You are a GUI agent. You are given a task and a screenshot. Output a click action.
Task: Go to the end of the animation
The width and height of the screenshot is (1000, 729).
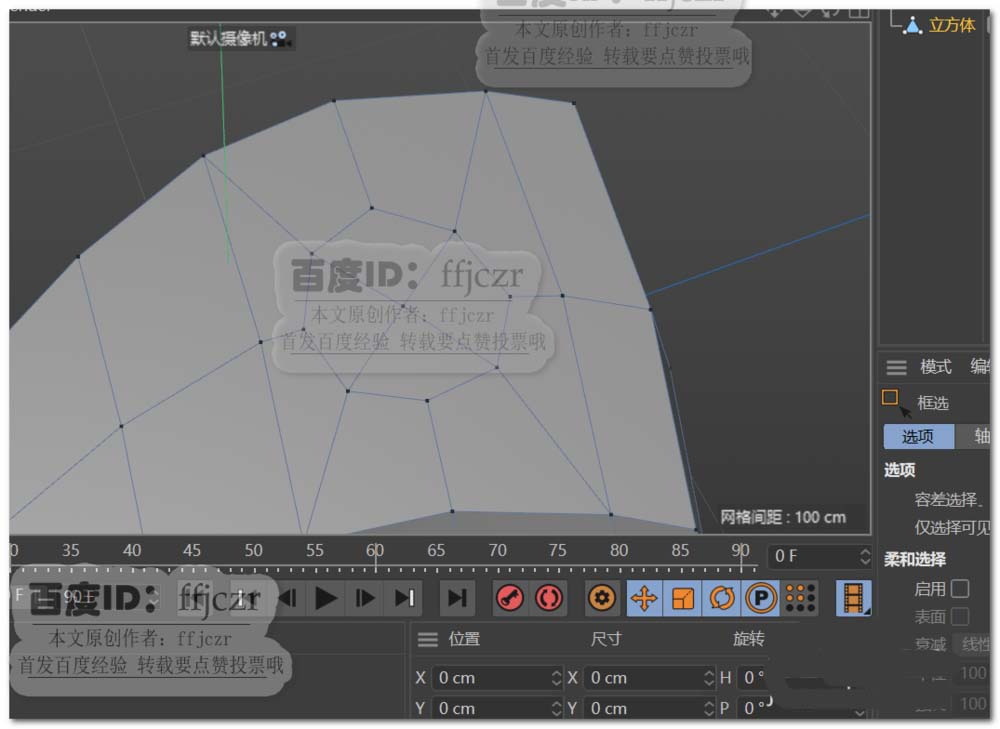(x=457, y=598)
